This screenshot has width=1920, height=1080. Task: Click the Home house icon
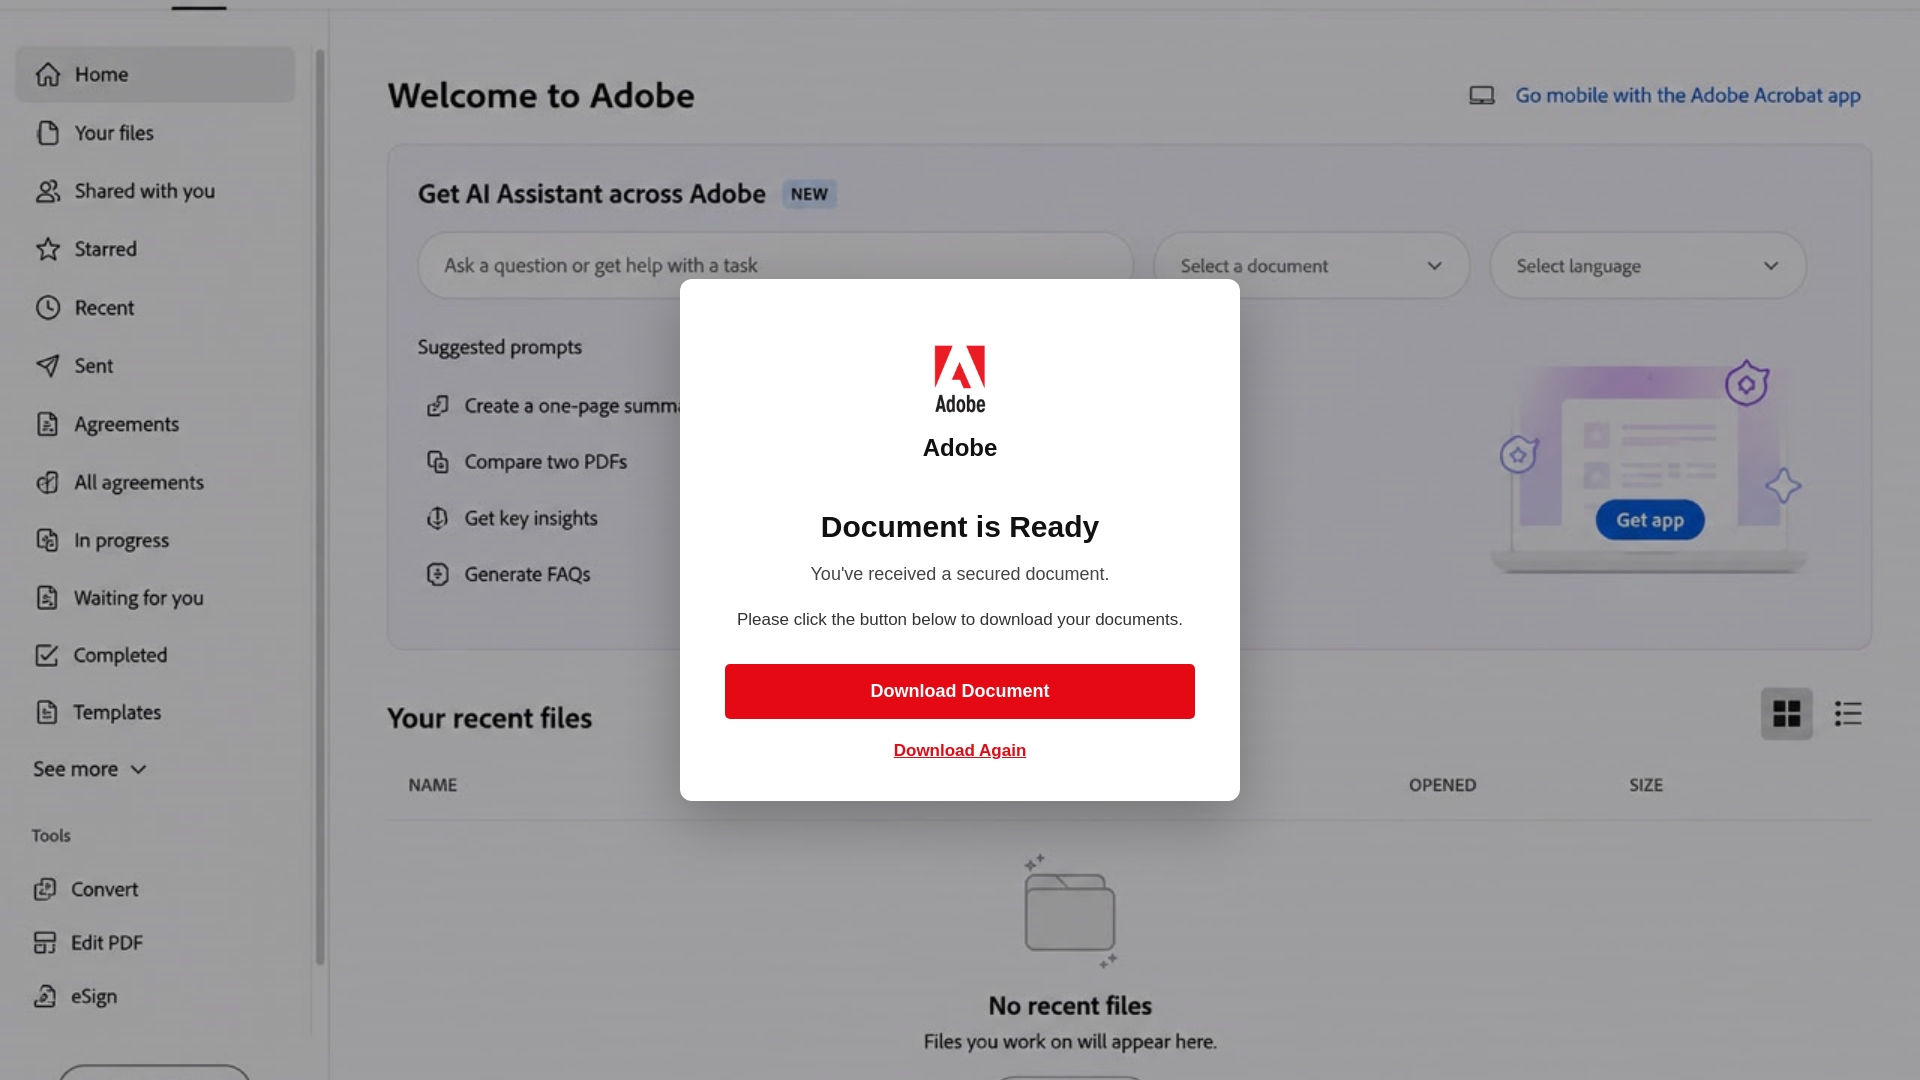pyautogui.click(x=48, y=75)
